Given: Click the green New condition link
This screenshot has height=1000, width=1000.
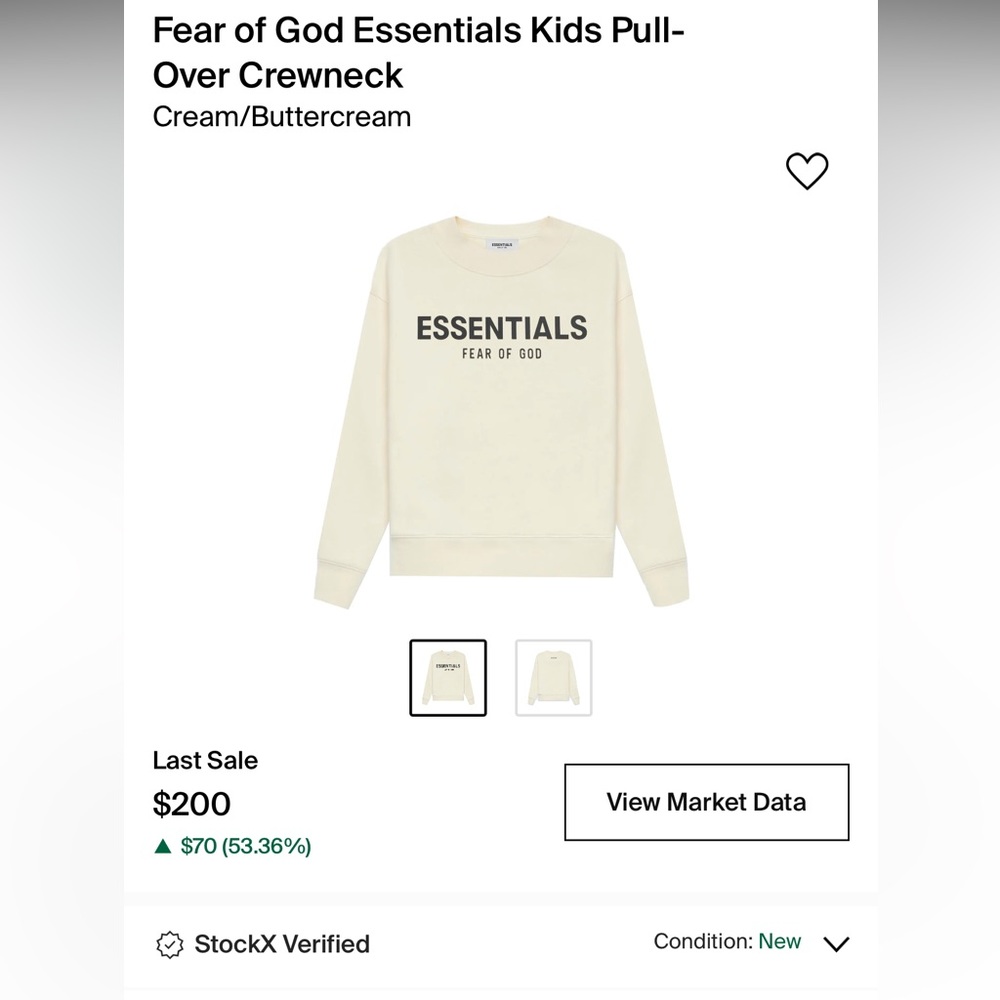Looking at the screenshot, I should pos(779,941).
